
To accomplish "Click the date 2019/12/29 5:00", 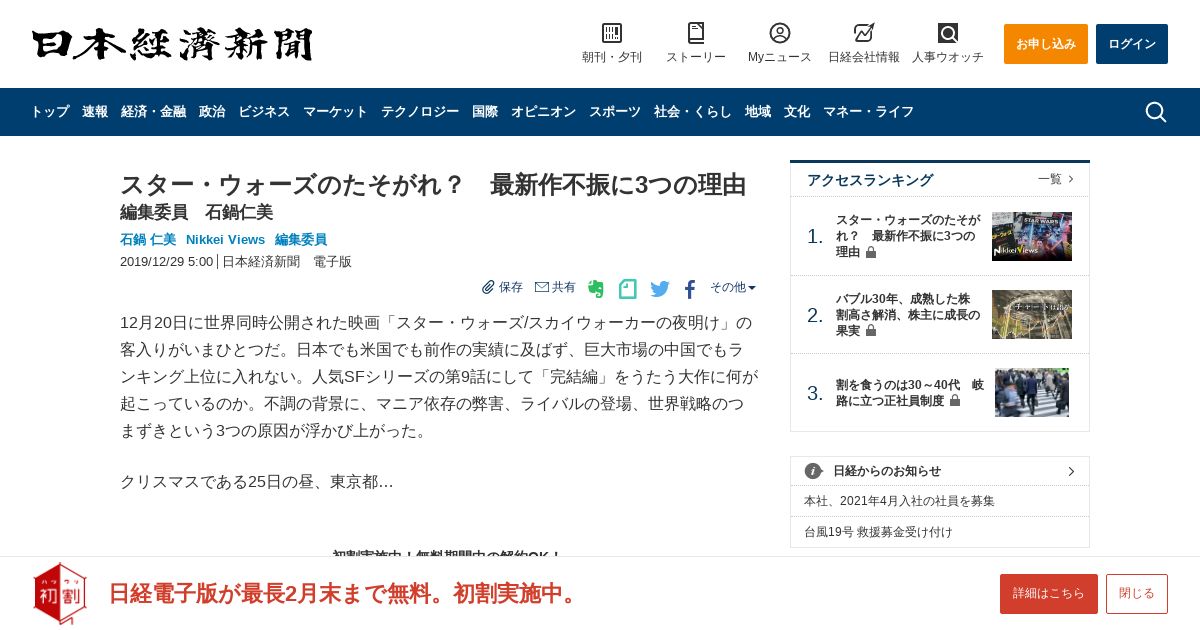I will click(x=167, y=262).
